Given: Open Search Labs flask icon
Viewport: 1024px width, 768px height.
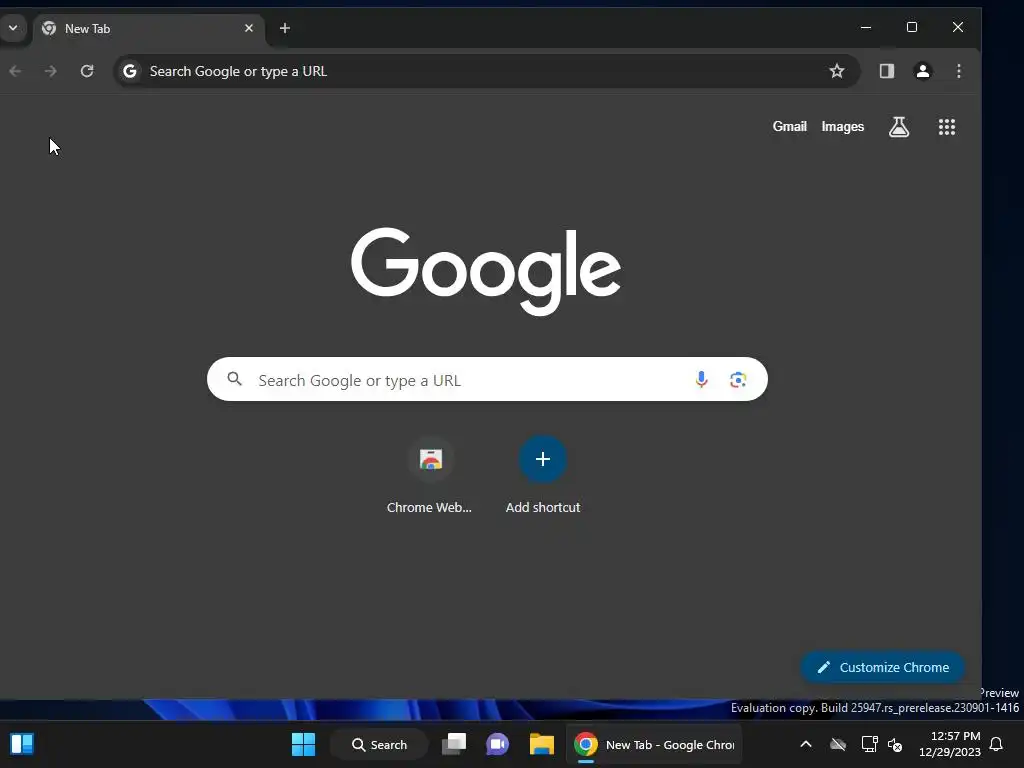Looking at the screenshot, I should 899,127.
